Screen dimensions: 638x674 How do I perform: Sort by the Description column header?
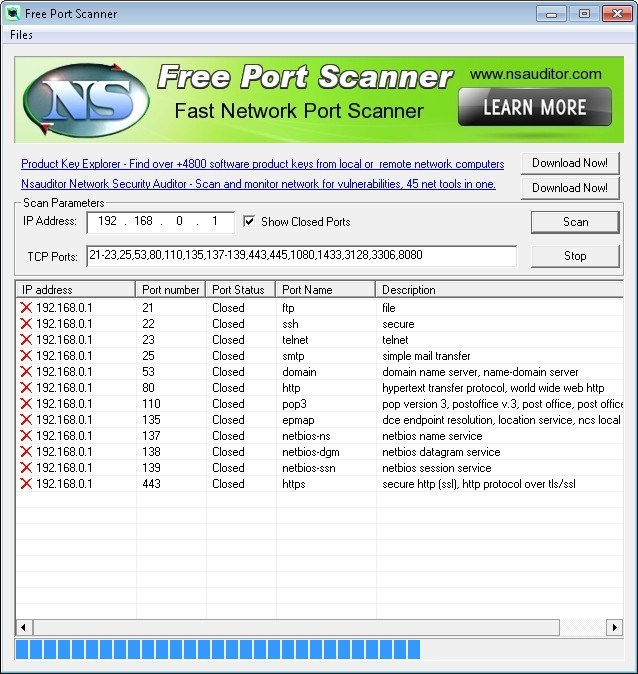500,289
